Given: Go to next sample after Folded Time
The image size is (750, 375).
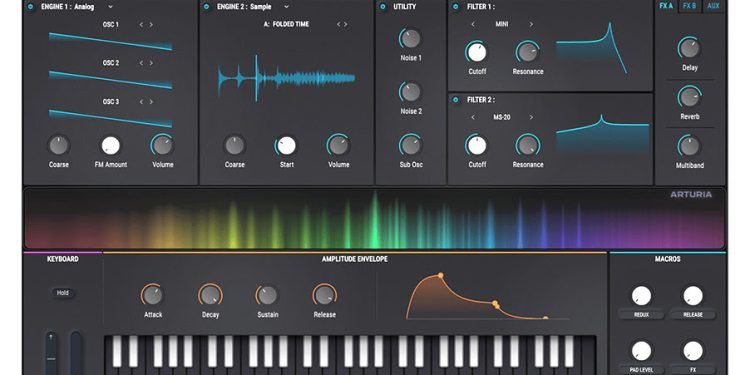Looking at the screenshot, I should coord(345,24).
